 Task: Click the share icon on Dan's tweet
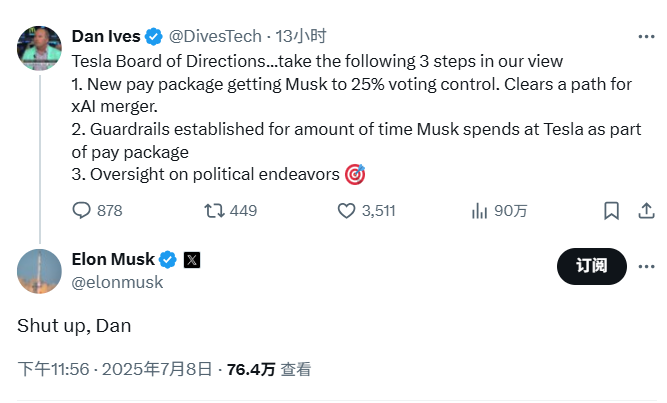(646, 210)
